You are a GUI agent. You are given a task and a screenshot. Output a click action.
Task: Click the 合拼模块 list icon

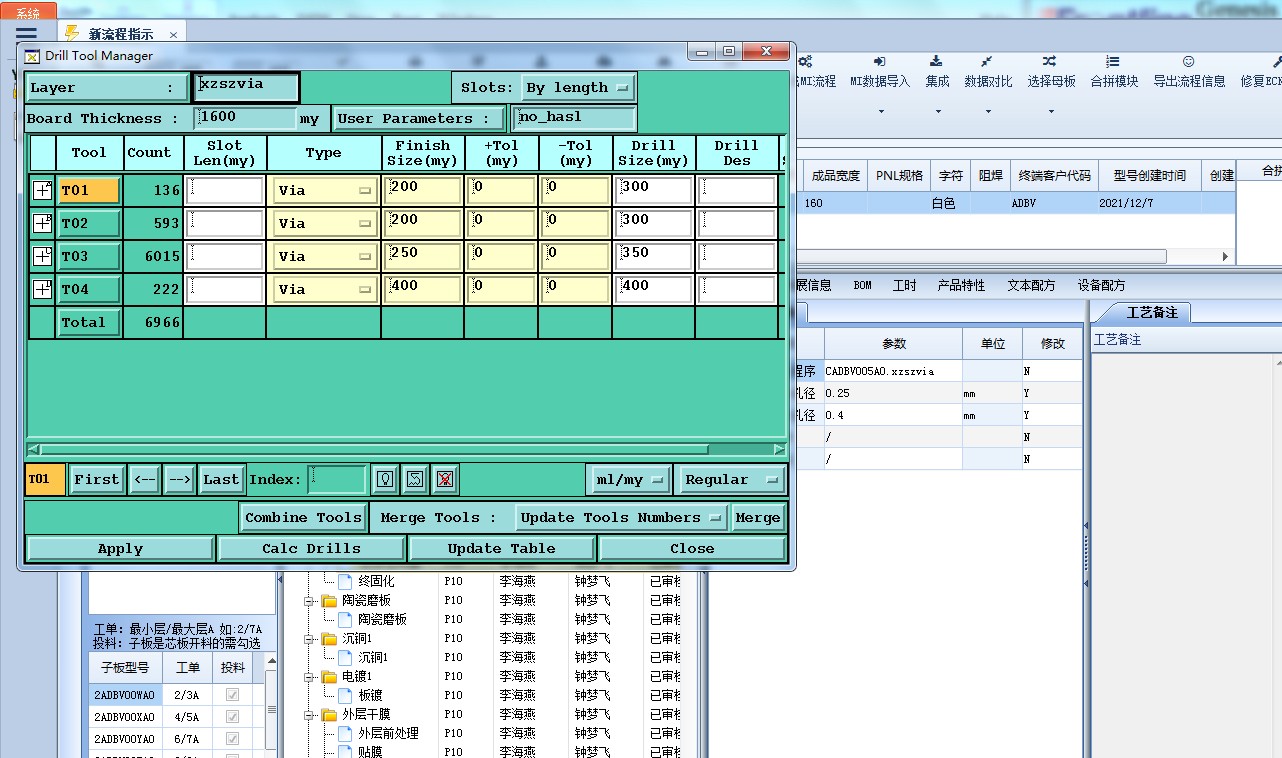coord(1113,61)
